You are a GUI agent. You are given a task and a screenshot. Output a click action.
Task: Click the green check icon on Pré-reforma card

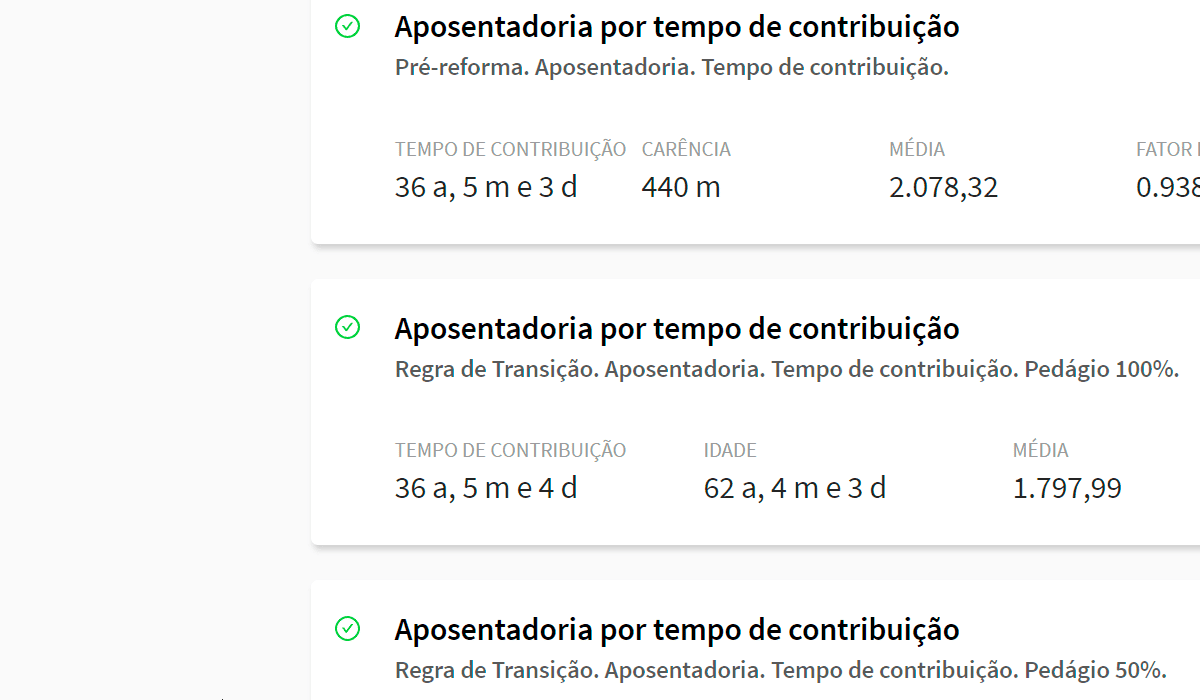pos(347,26)
